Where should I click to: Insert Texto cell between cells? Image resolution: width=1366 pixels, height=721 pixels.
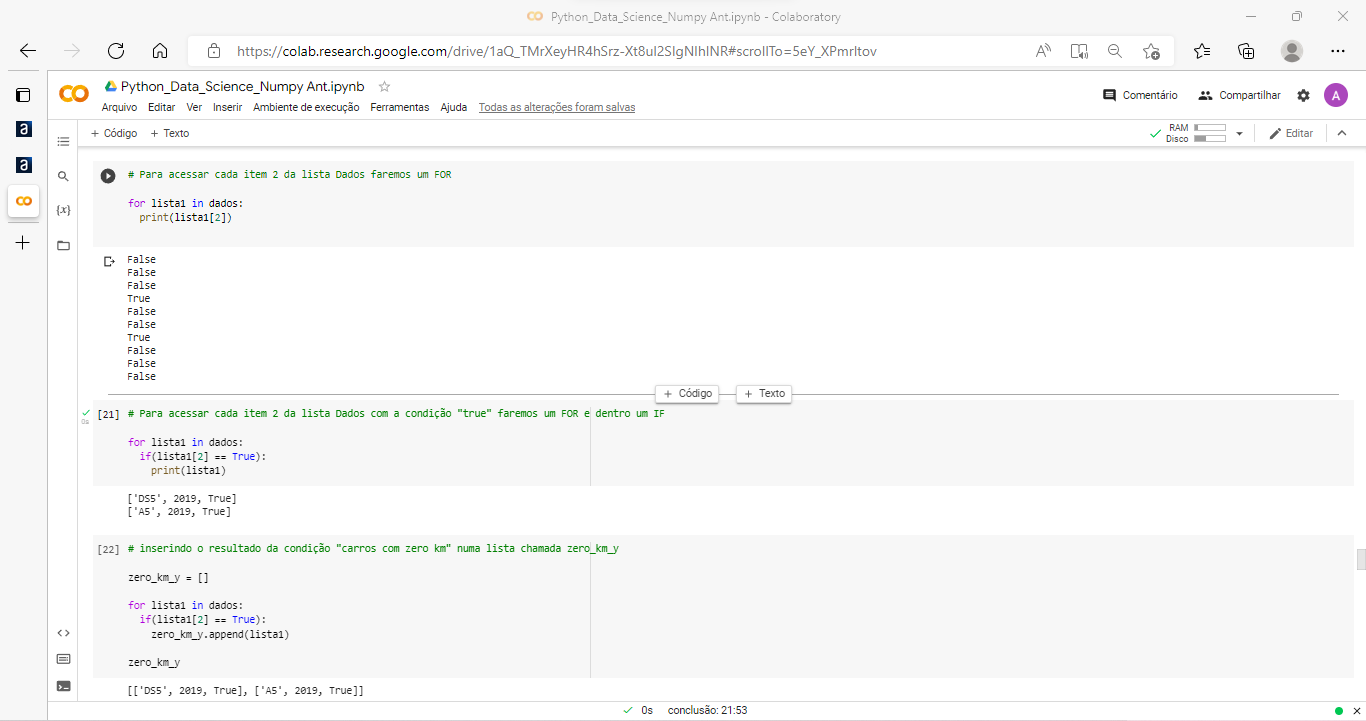point(764,394)
